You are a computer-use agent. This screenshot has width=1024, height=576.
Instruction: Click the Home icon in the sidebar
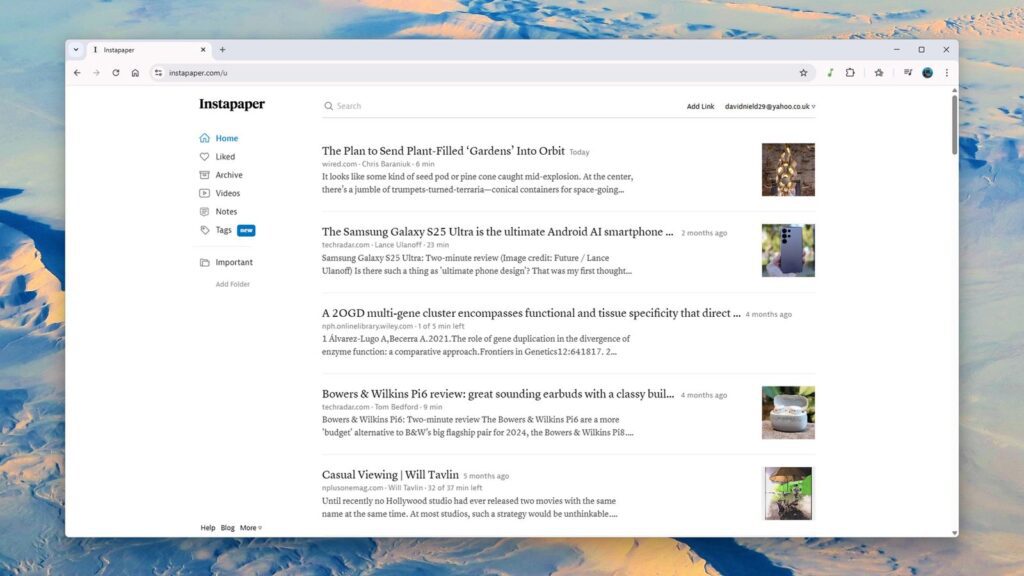(204, 138)
